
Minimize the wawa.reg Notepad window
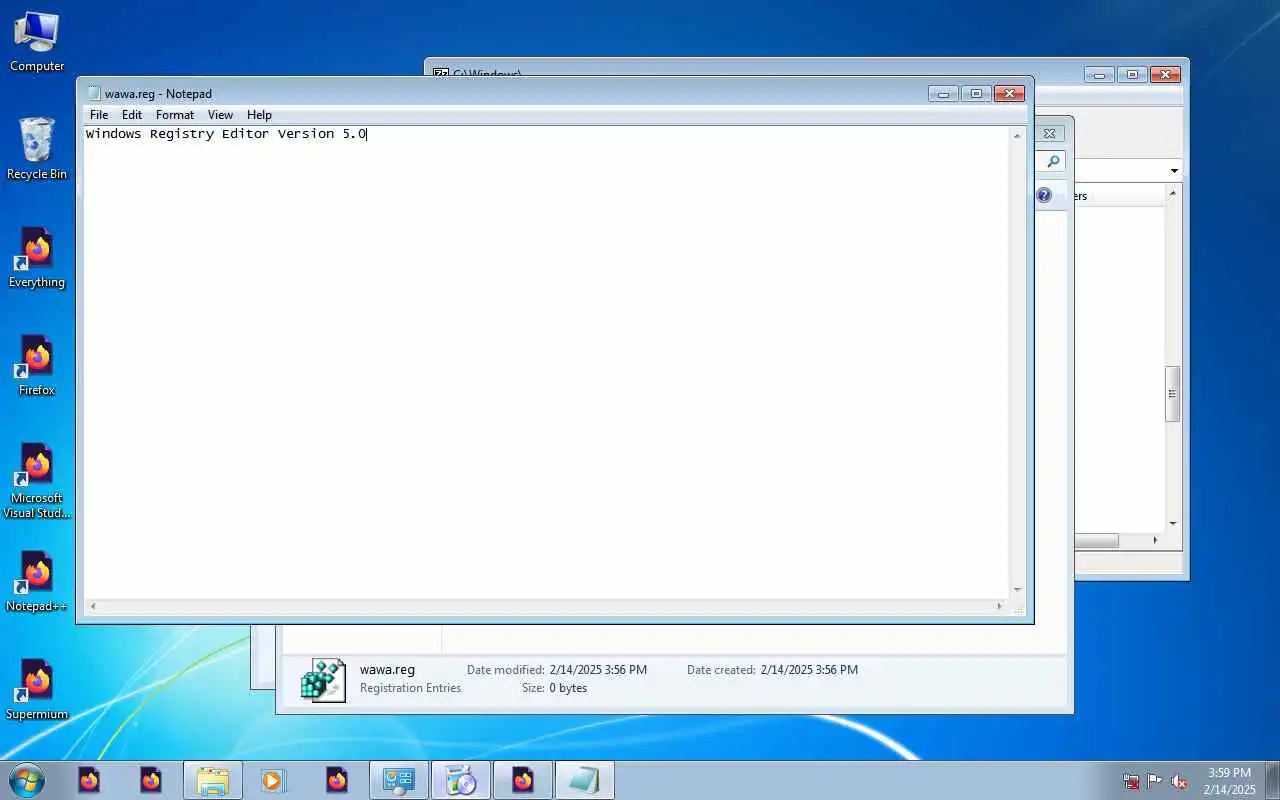pos(943,94)
